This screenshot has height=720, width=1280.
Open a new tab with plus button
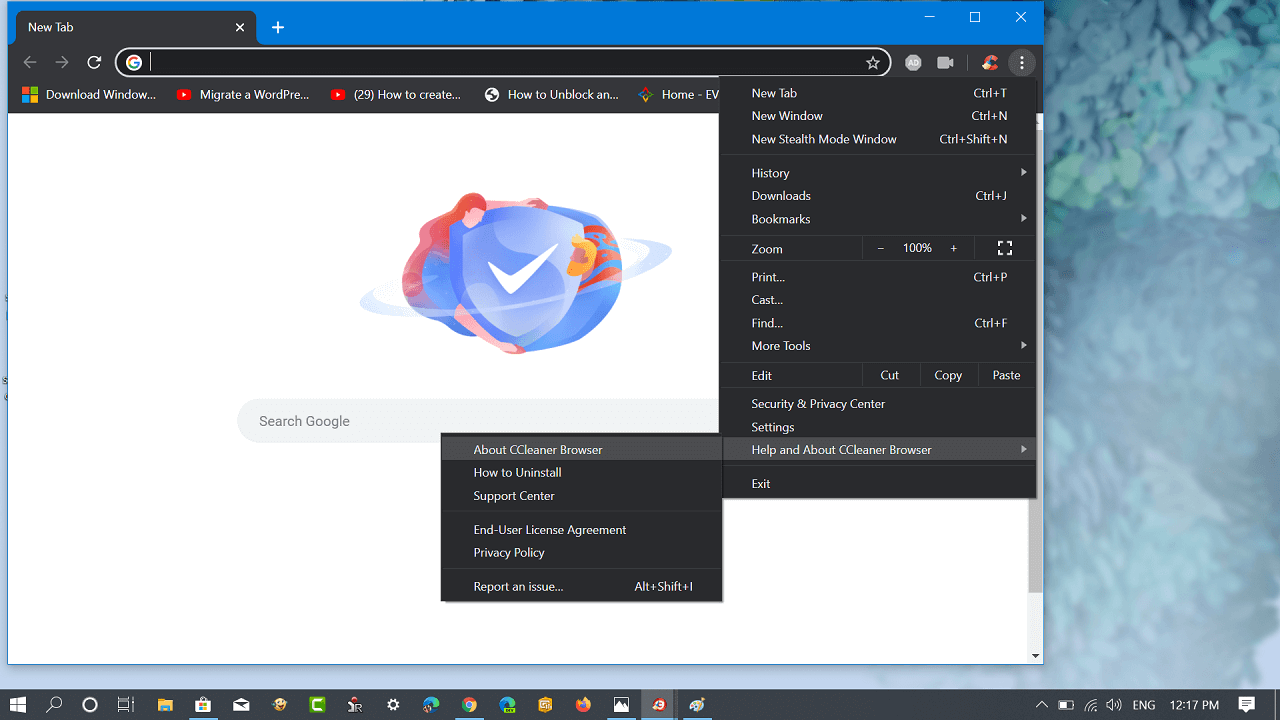click(278, 27)
